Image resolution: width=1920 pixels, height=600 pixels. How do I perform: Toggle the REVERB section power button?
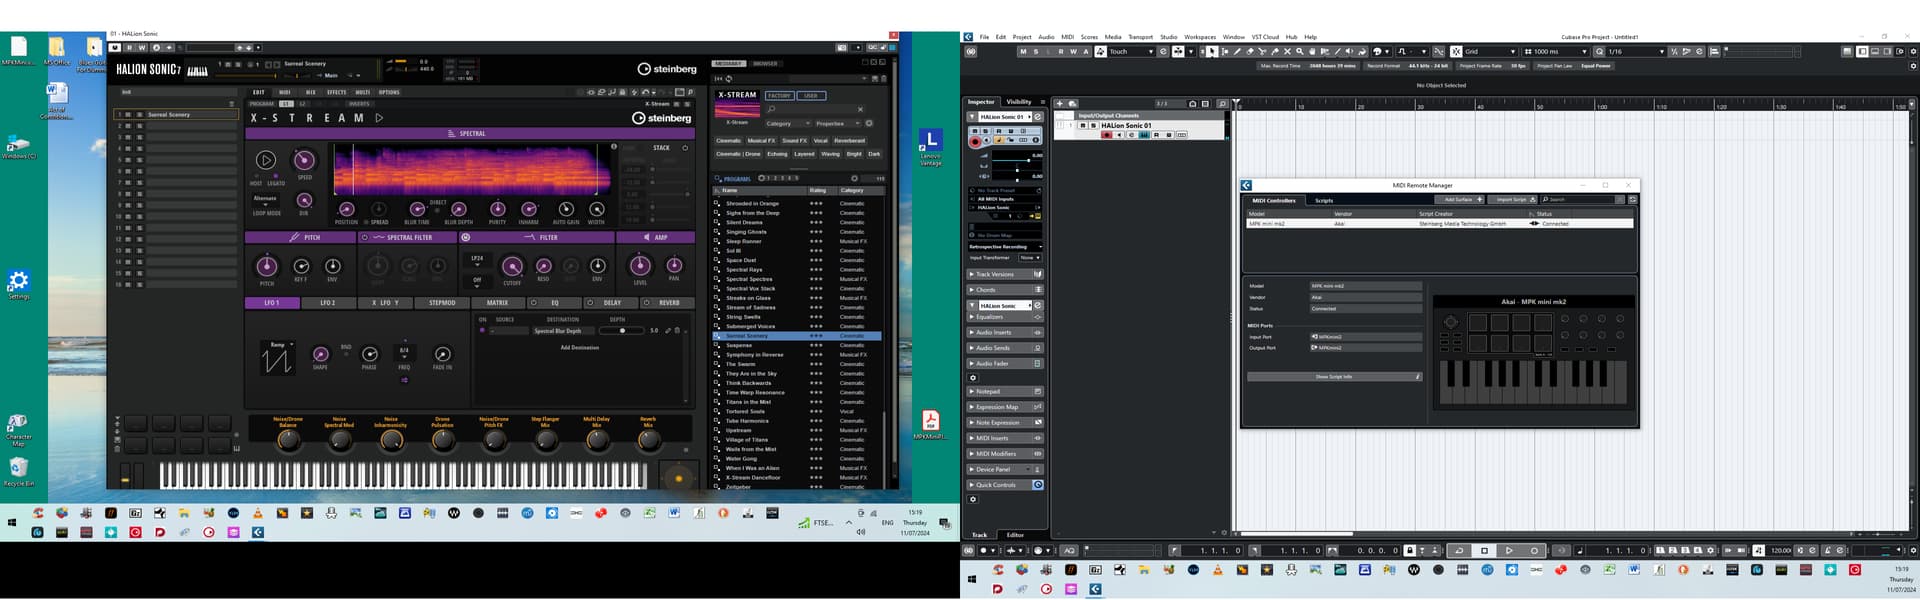pyautogui.click(x=647, y=302)
